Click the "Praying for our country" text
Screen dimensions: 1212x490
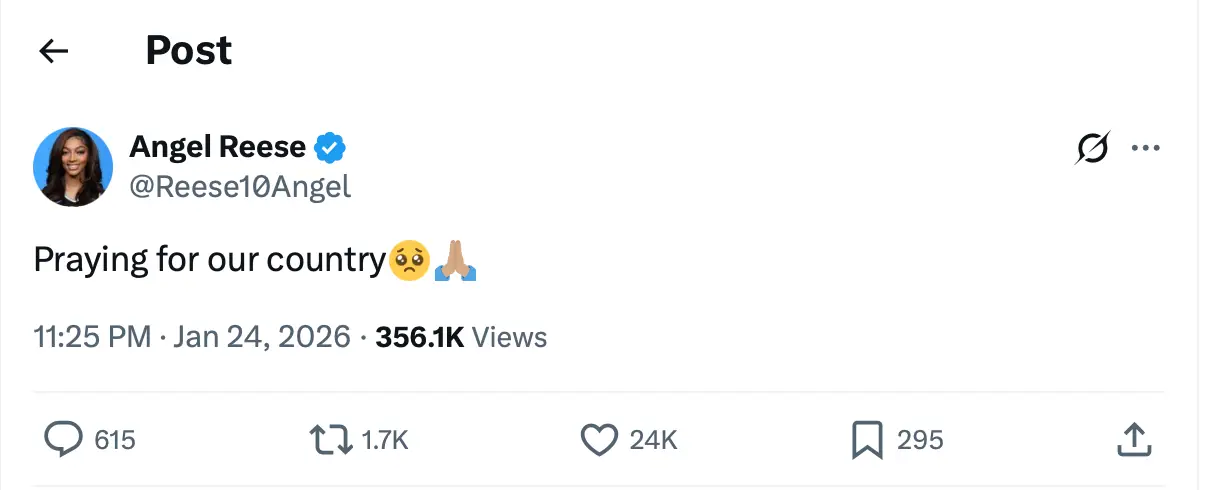pyautogui.click(x=209, y=260)
